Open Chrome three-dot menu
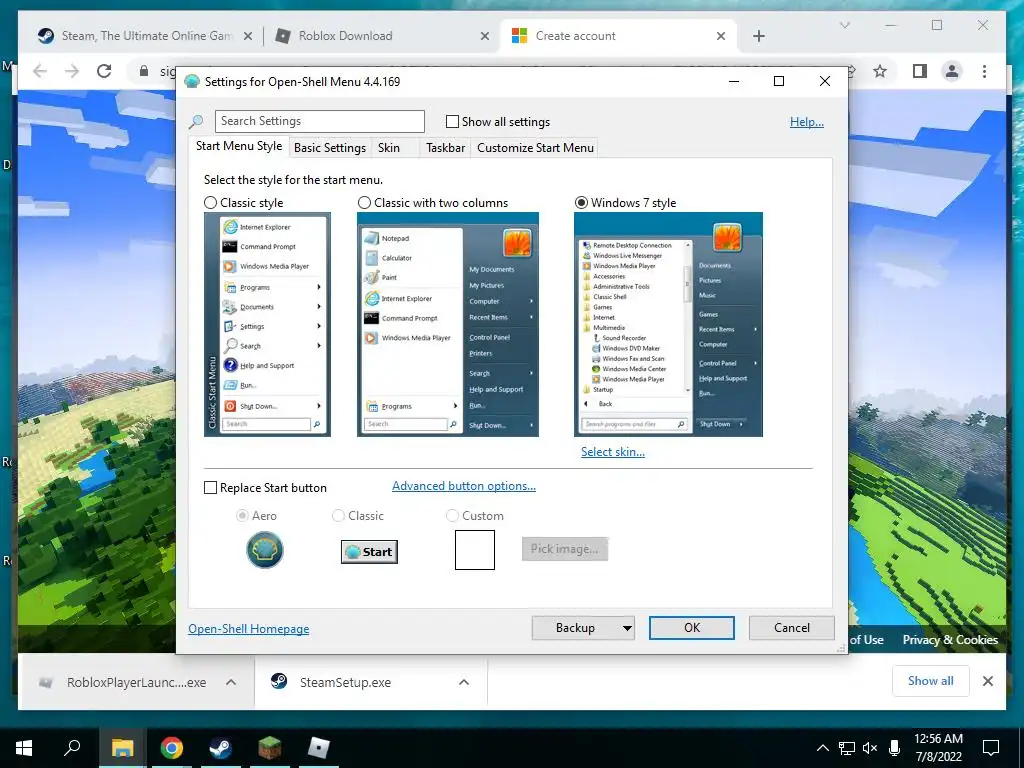1024x768 pixels. [x=984, y=71]
